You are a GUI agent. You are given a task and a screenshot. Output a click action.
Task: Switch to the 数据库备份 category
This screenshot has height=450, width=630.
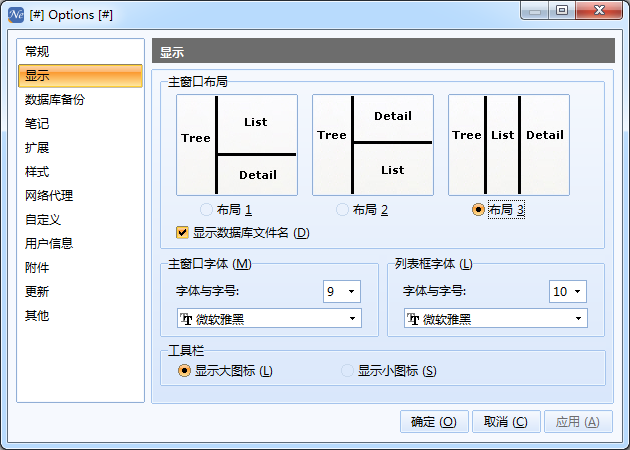[x=55, y=100]
